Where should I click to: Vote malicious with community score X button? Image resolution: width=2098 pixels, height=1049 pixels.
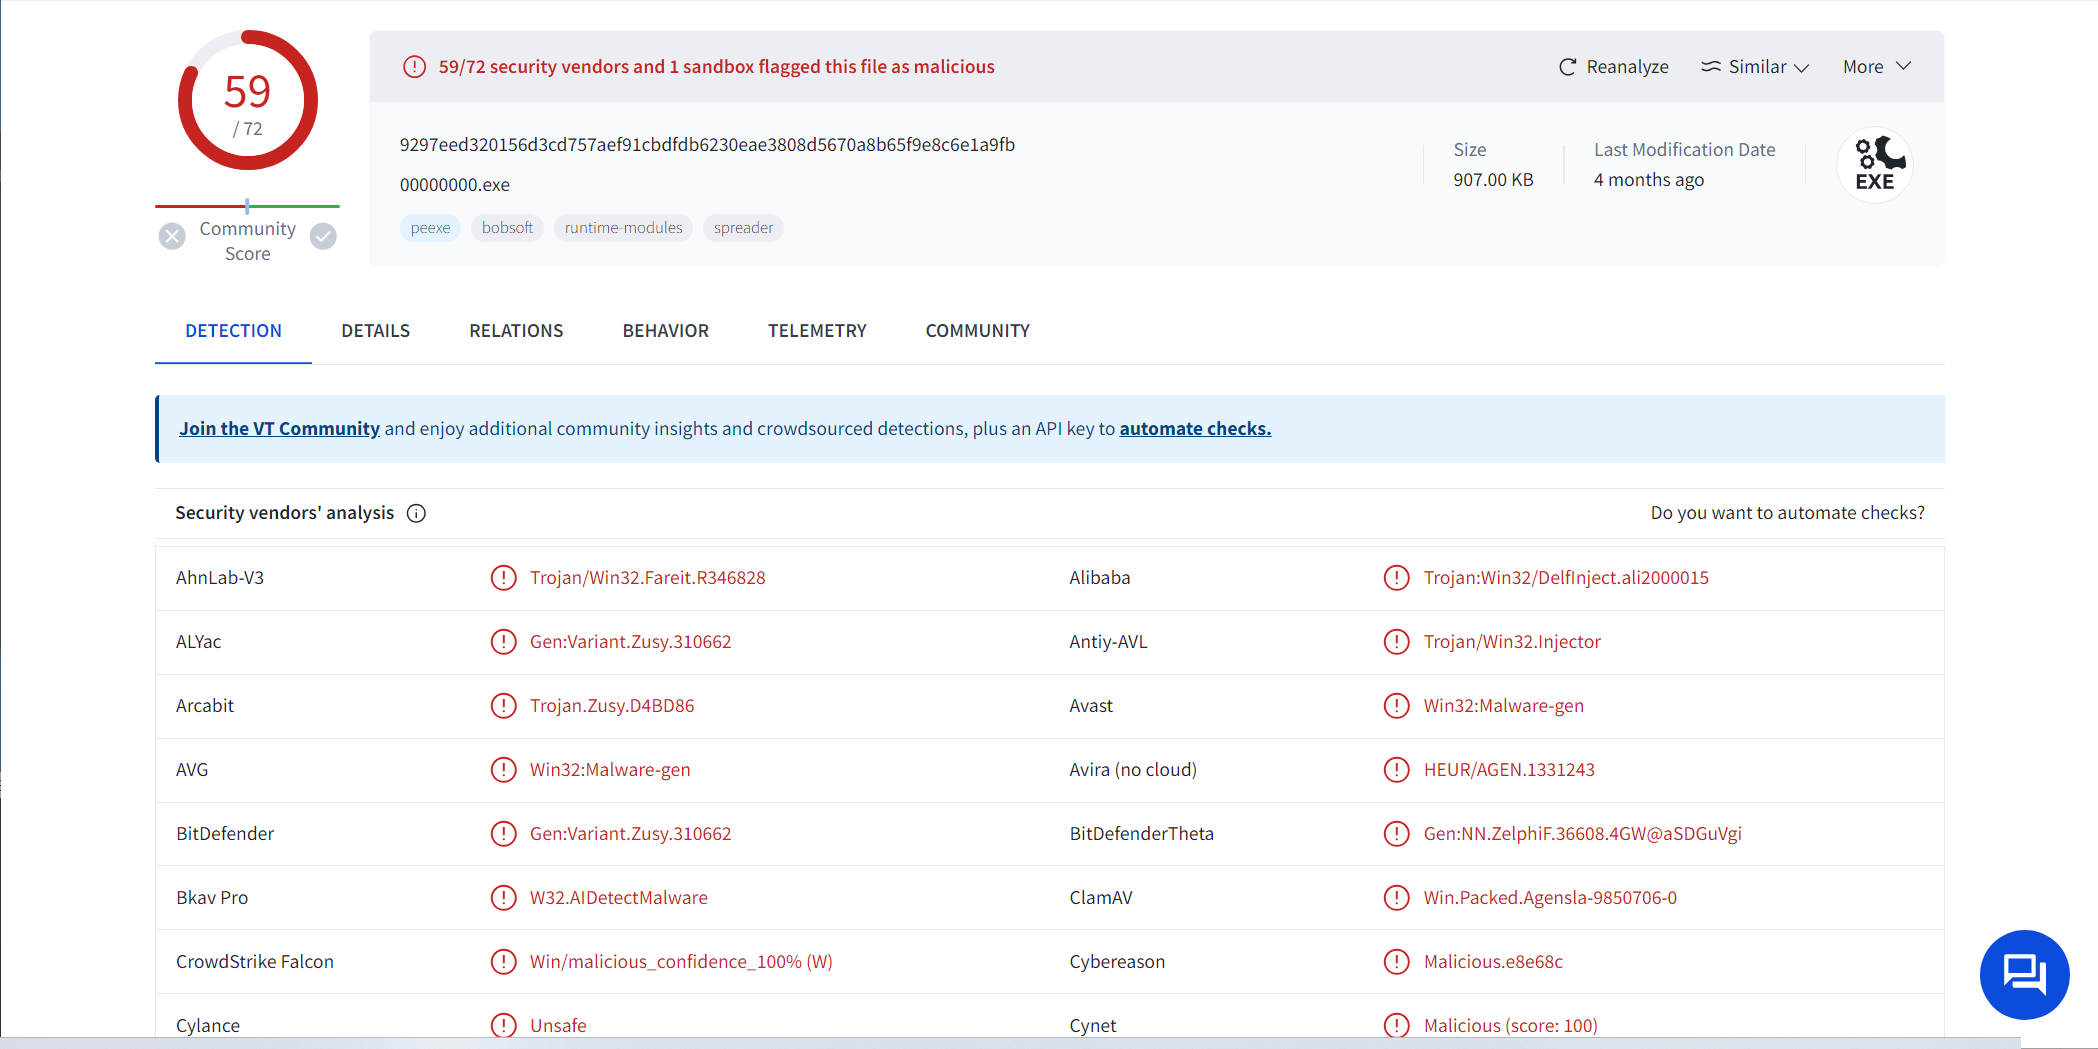[172, 237]
